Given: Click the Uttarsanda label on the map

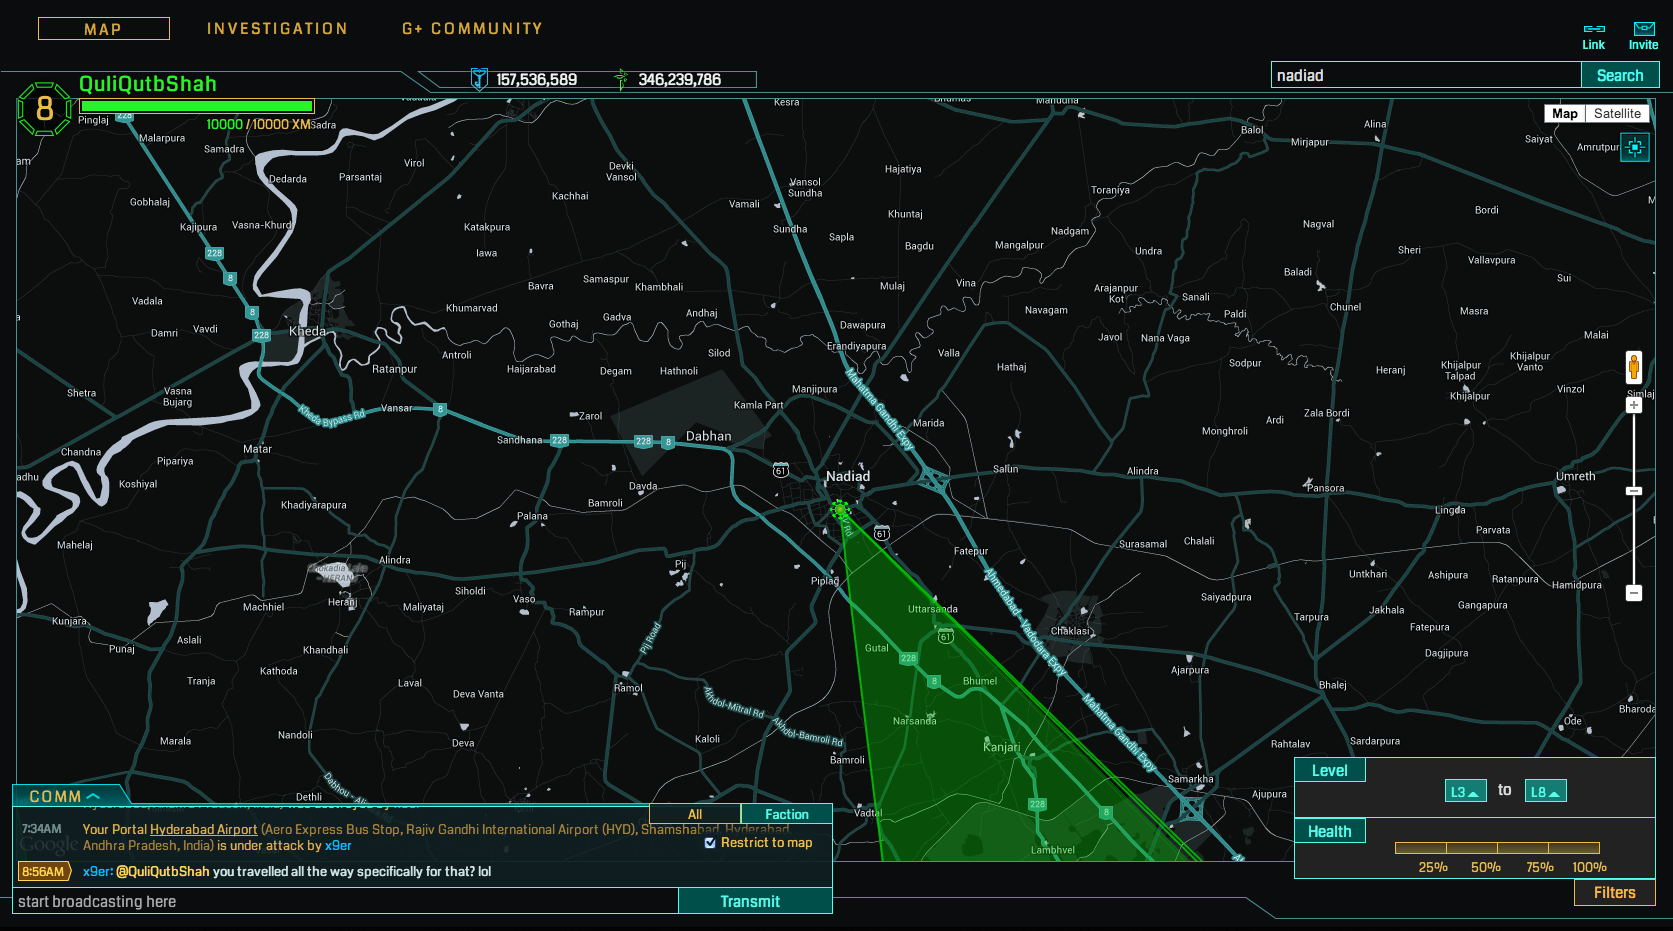Looking at the screenshot, I should (933, 609).
